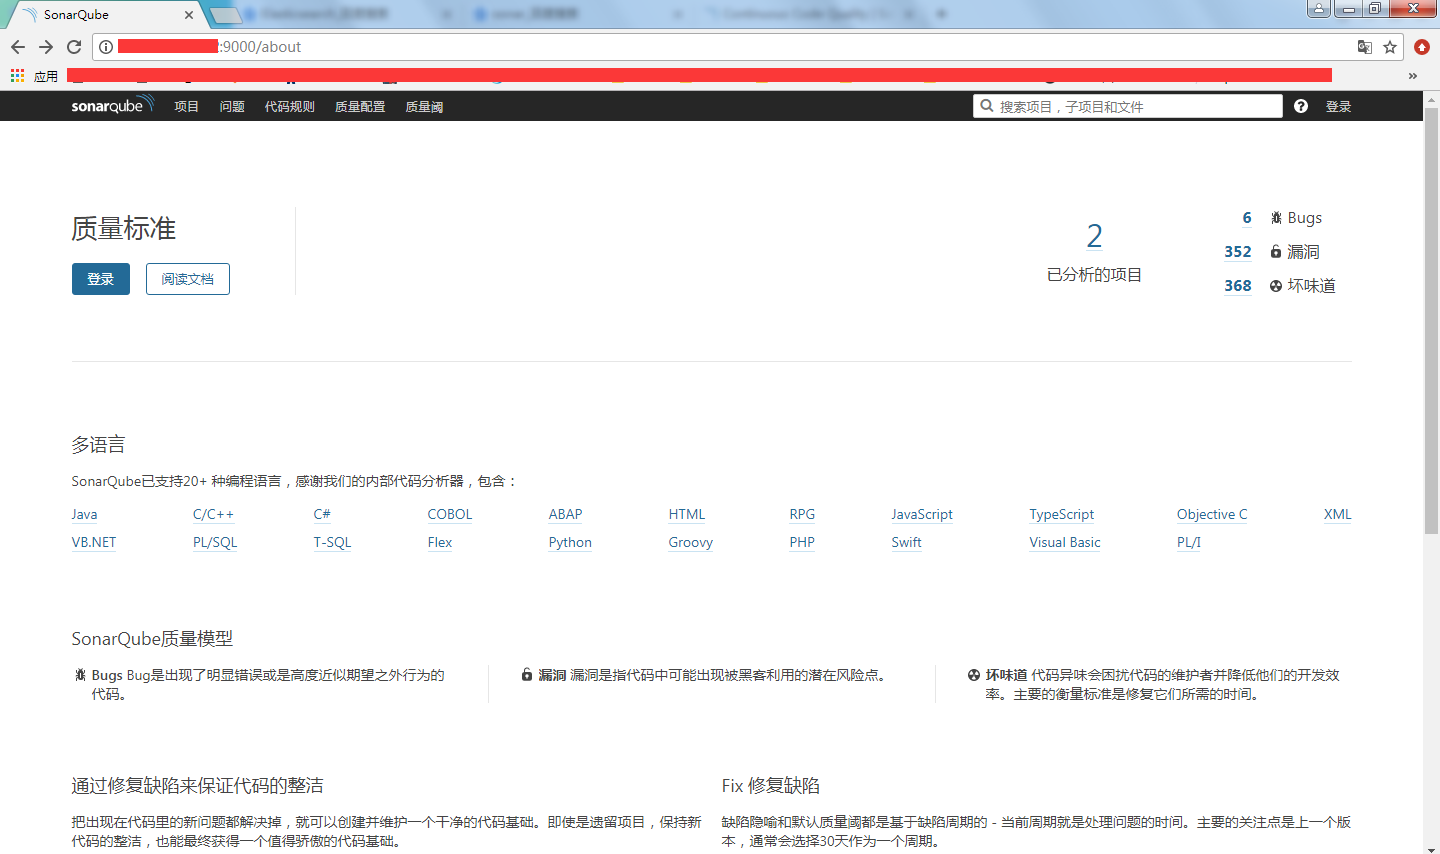Close the SonarQube browser tab
The width and height of the screenshot is (1440, 854).
pos(189,15)
